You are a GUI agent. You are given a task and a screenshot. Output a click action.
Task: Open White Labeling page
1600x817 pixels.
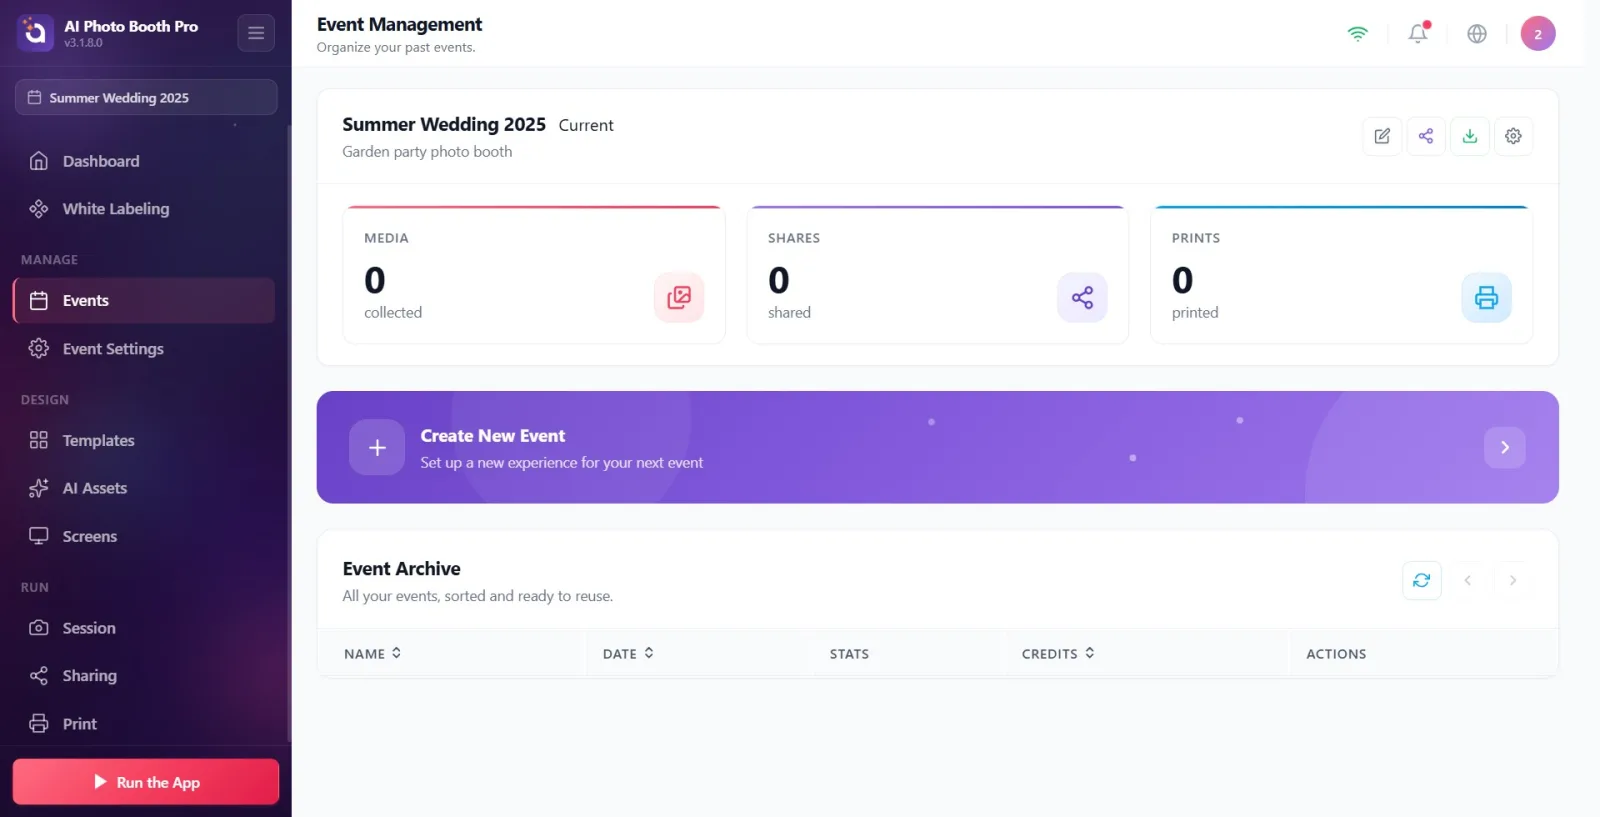click(x=144, y=209)
